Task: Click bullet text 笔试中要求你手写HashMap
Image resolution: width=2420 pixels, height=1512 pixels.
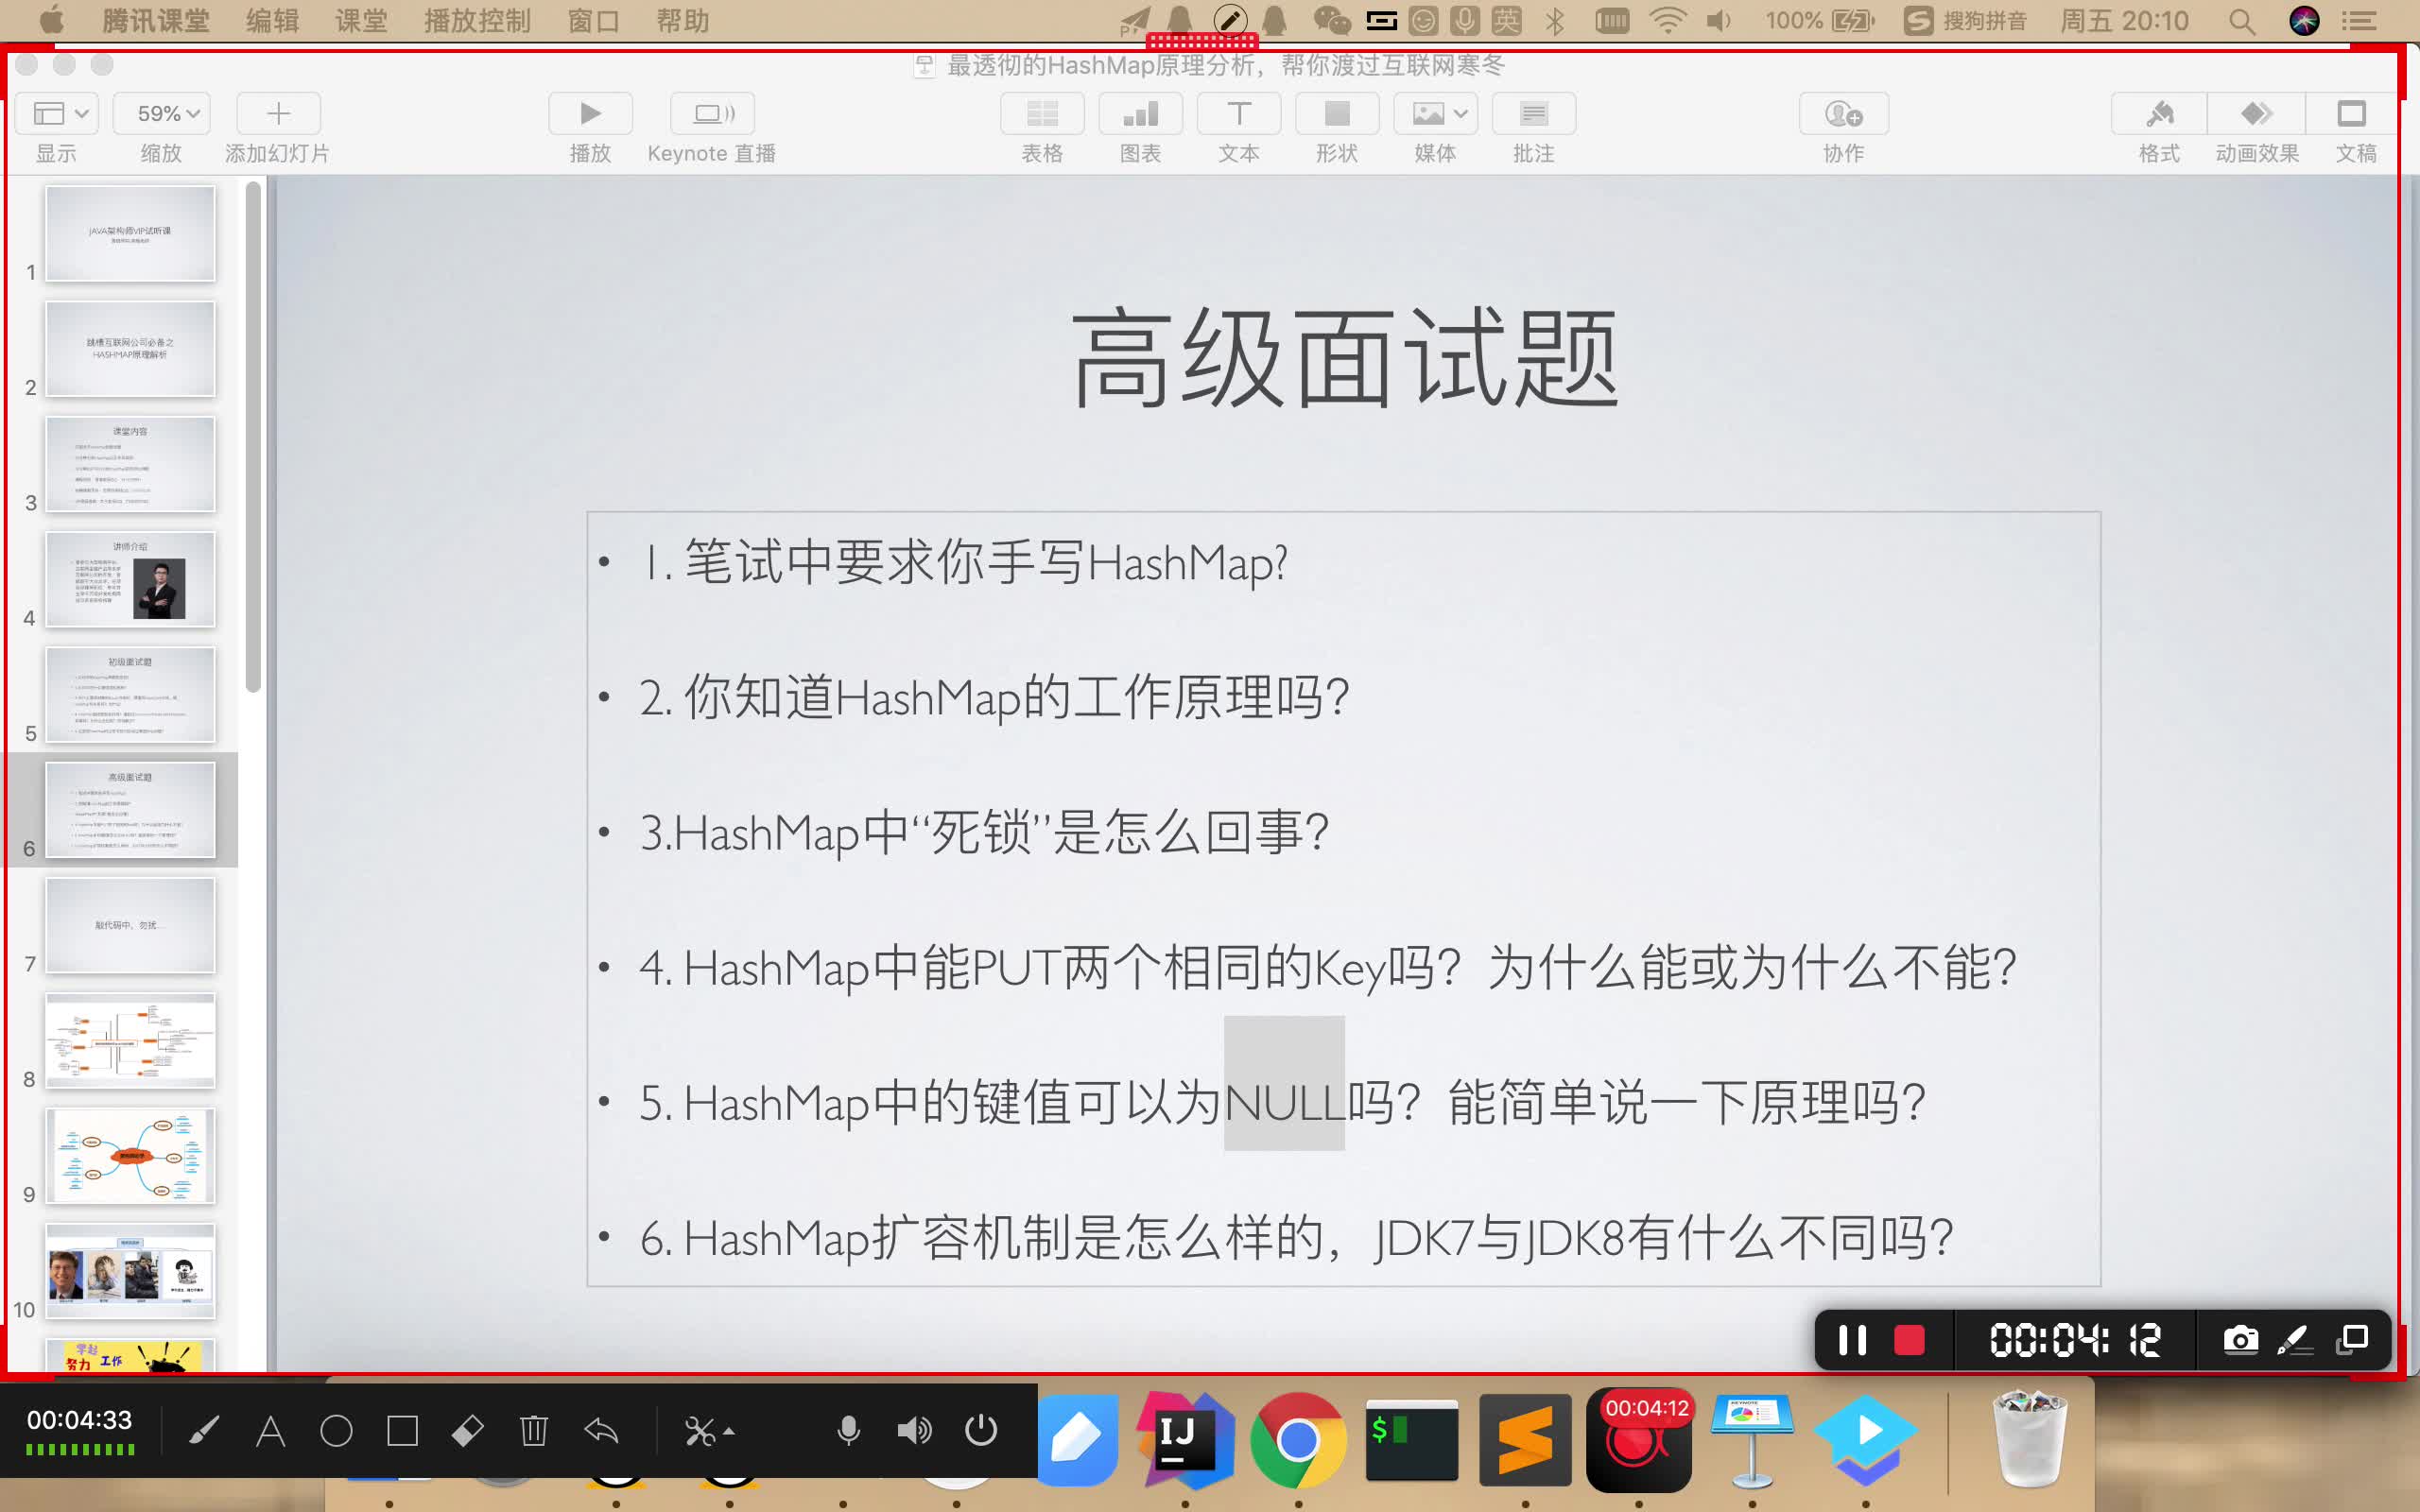Action: point(986,562)
